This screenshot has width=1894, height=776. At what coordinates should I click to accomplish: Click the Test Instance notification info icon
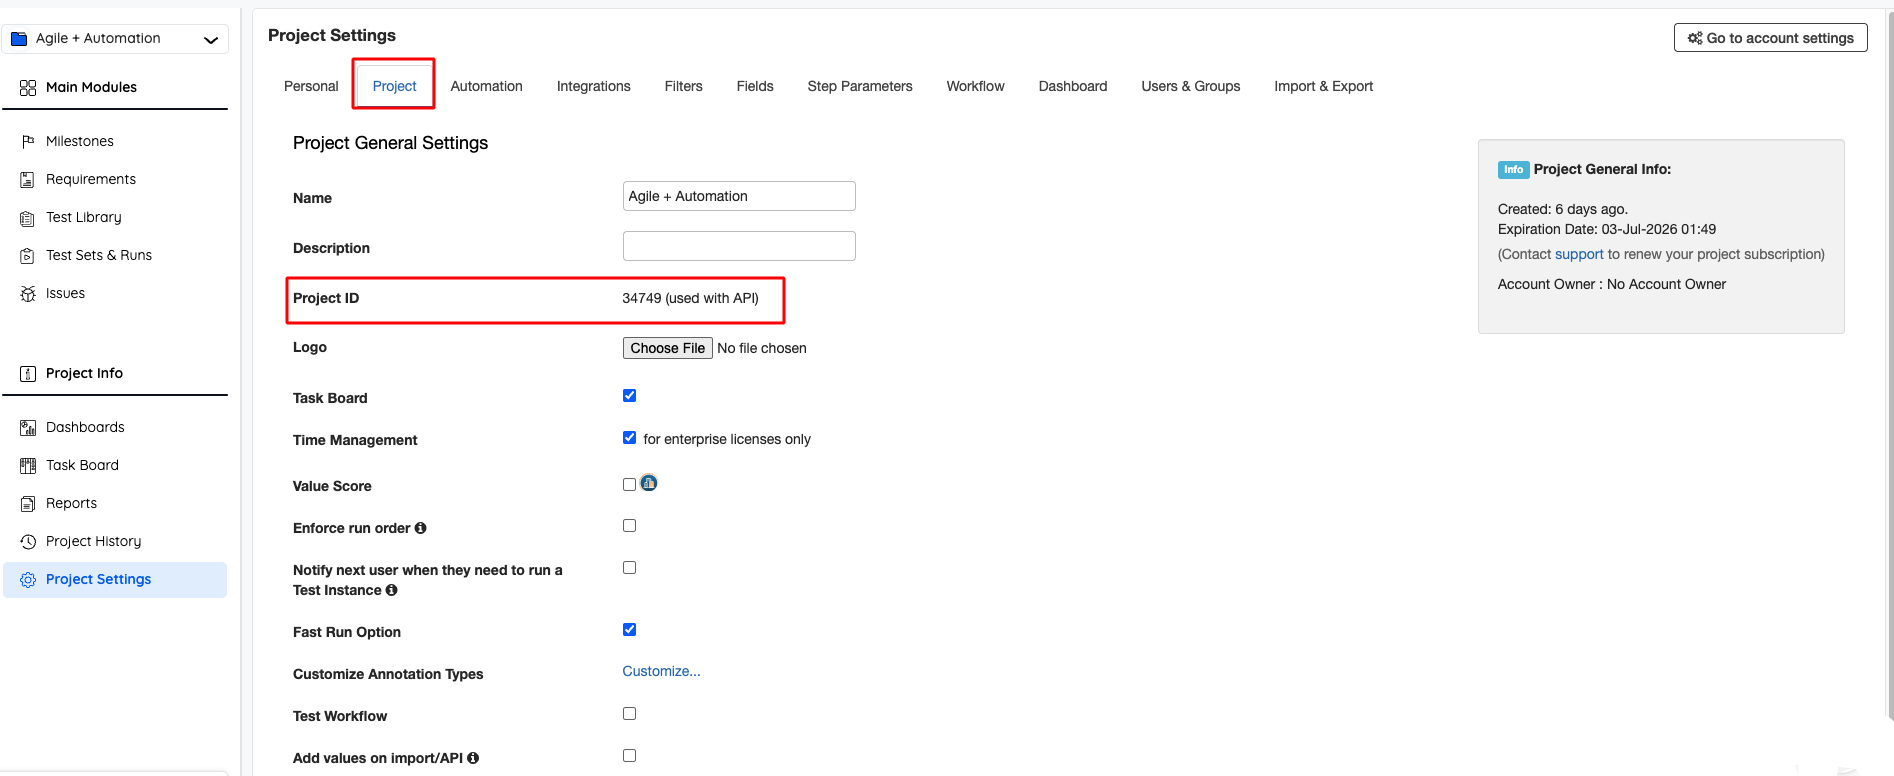click(x=392, y=590)
